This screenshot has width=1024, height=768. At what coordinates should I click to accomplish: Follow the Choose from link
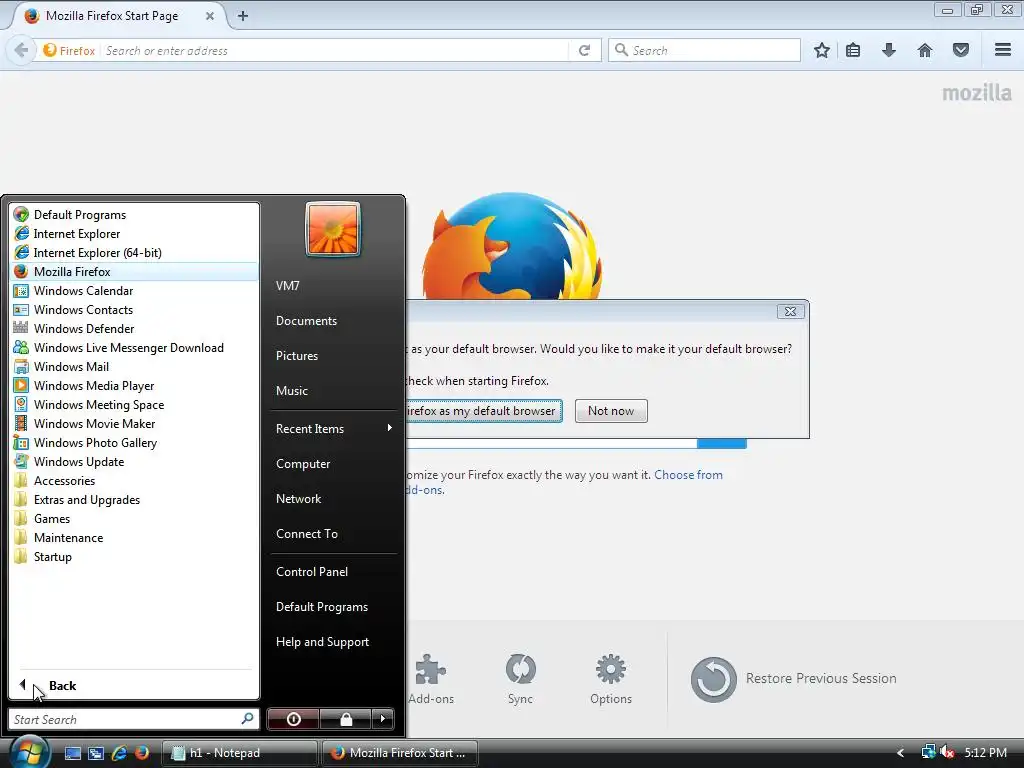click(x=688, y=475)
